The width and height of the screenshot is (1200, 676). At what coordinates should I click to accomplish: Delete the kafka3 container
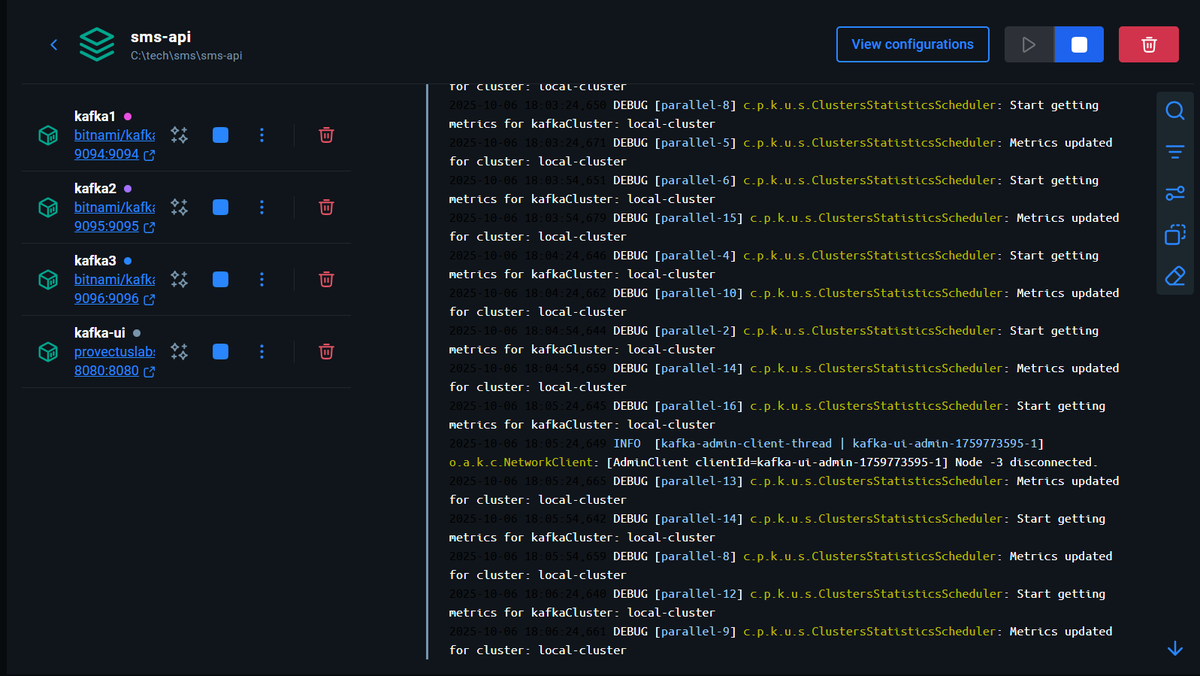(x=326, y=280)
